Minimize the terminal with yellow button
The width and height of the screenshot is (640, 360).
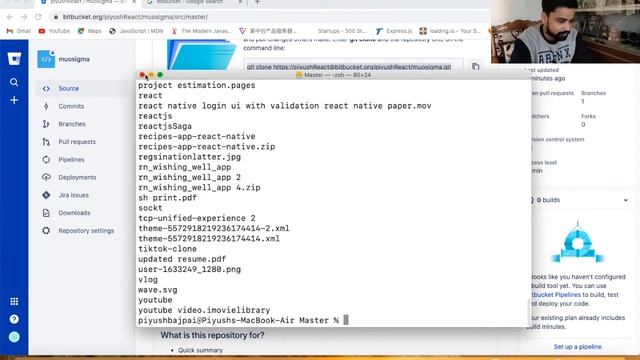(x=151, y=75)
